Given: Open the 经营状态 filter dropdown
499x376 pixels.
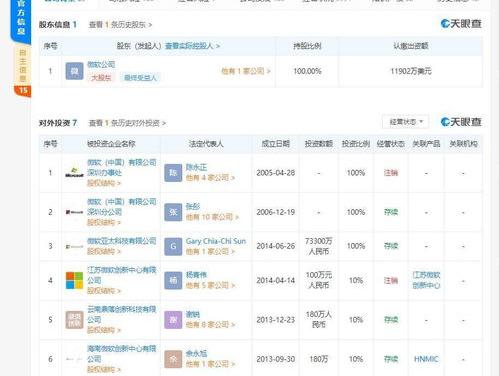Looking at the screenshot, I should [x=406, y=122].
